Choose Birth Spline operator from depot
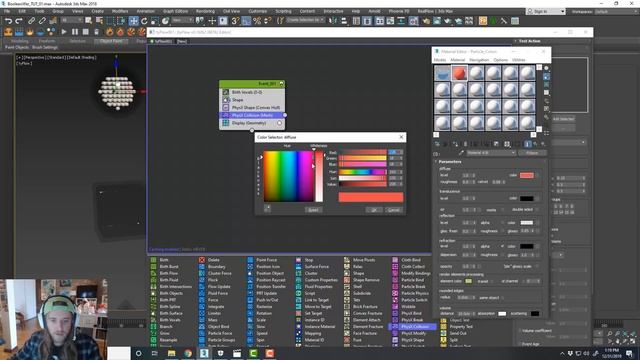 pos(166,307)
